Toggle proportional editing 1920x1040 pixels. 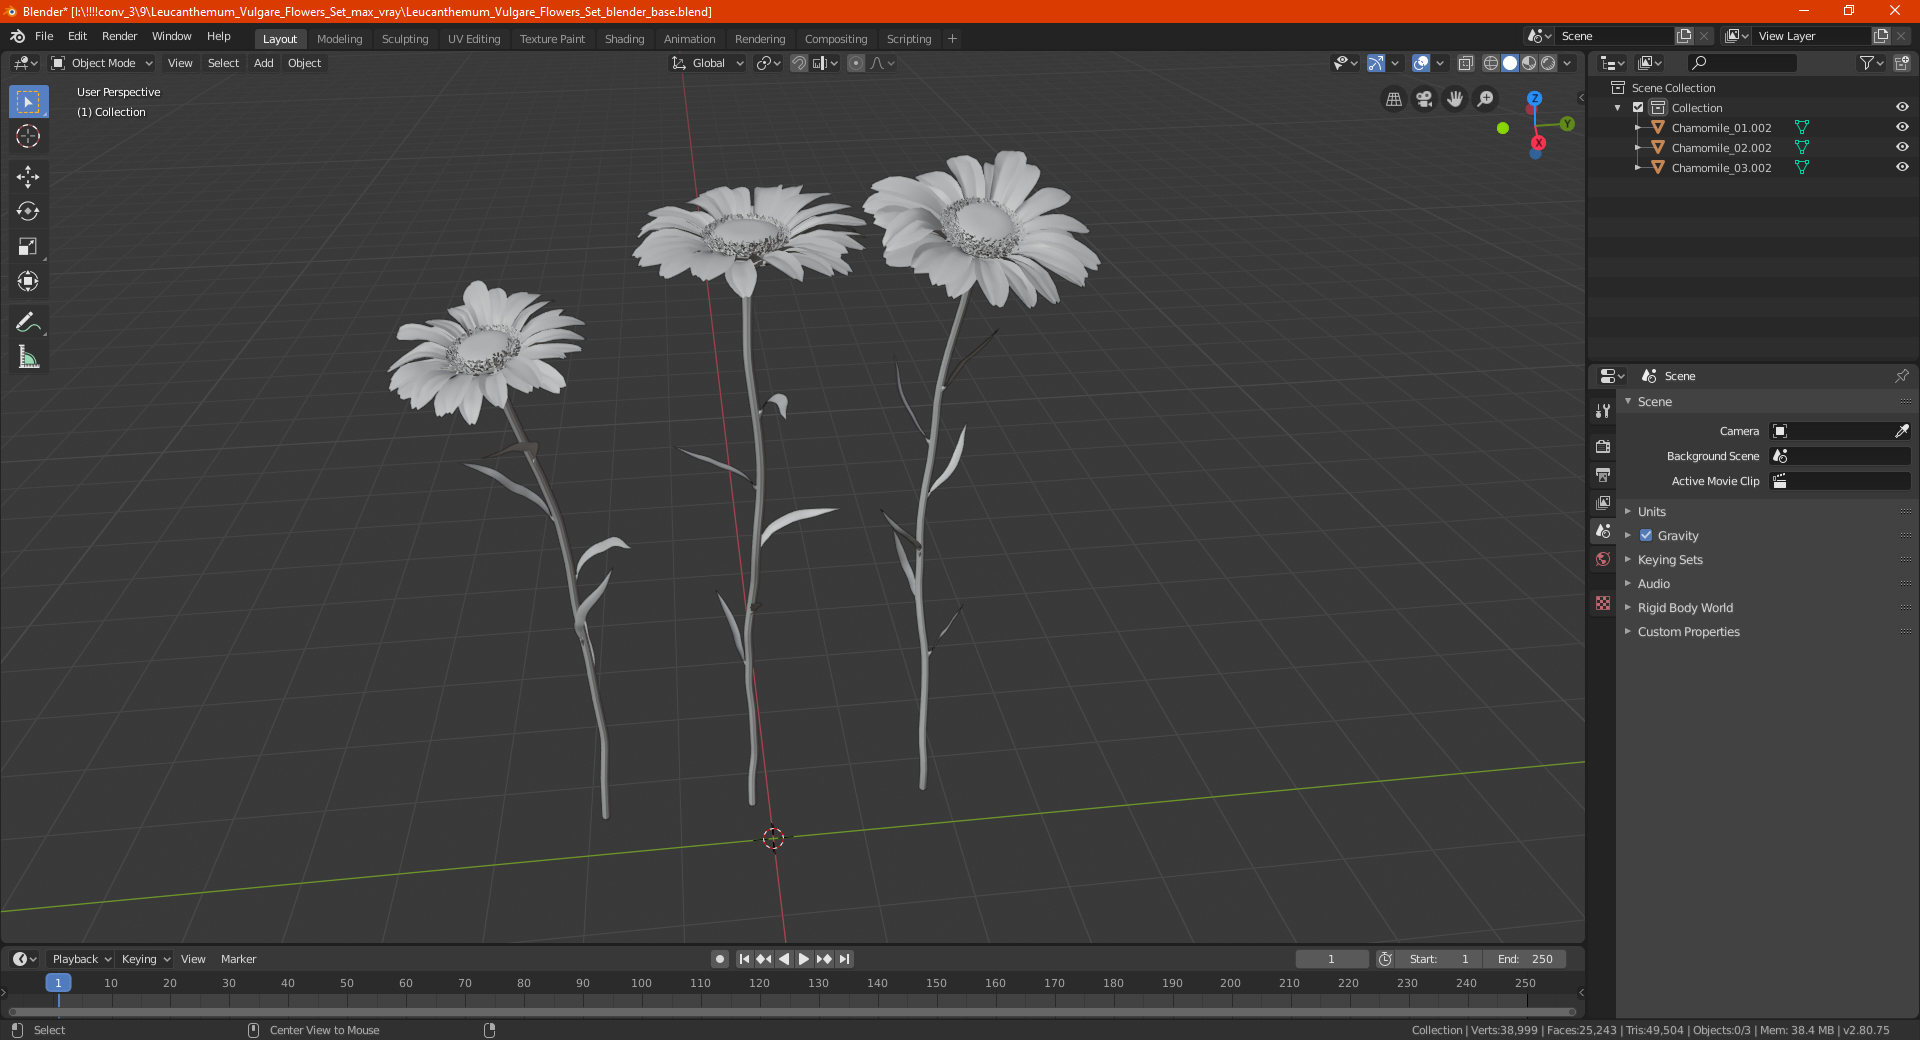click(856, 63)
